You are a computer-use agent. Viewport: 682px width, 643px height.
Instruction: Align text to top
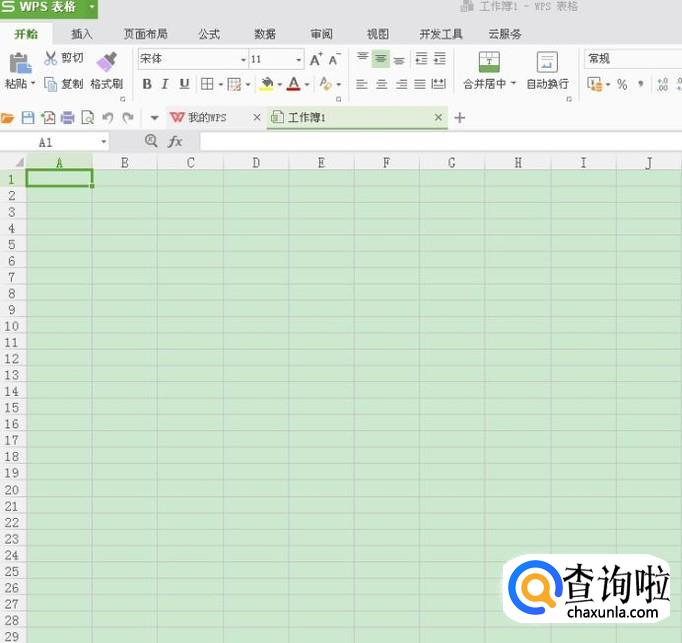click(362, 57)
